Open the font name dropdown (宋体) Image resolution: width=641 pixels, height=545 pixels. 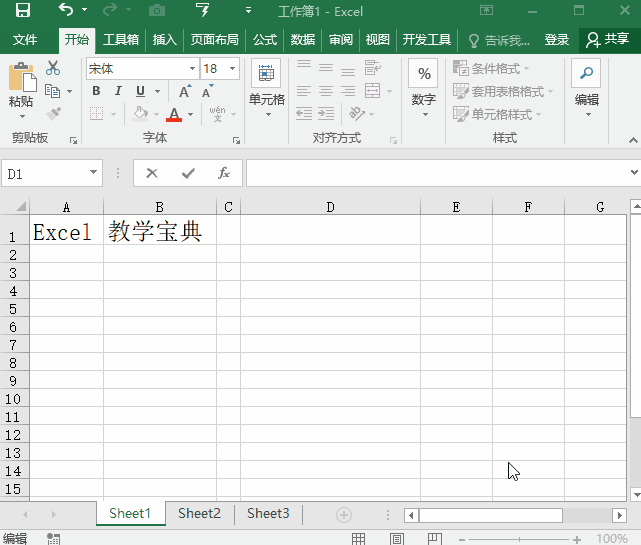coord(192,68)
